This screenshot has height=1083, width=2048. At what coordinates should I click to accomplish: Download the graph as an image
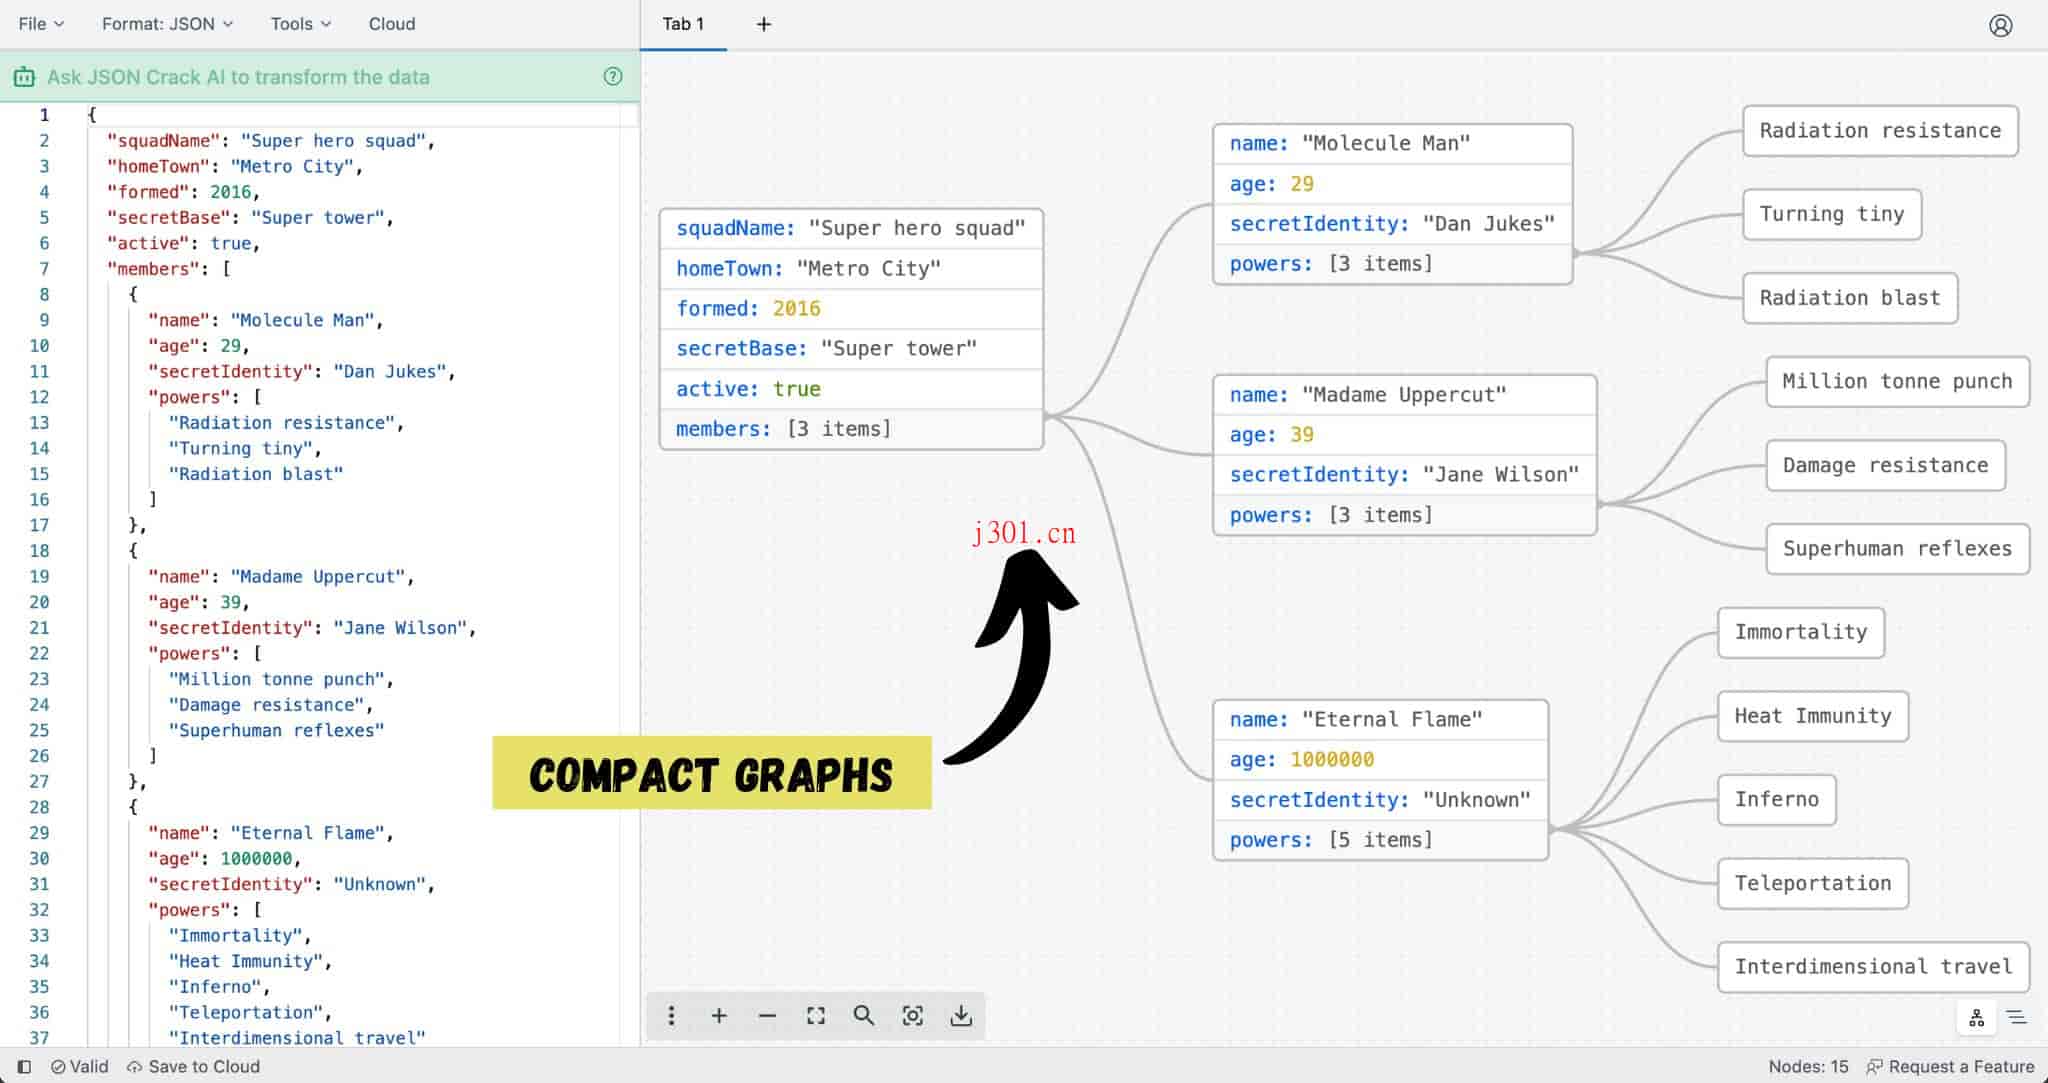tap(962, 1015)
